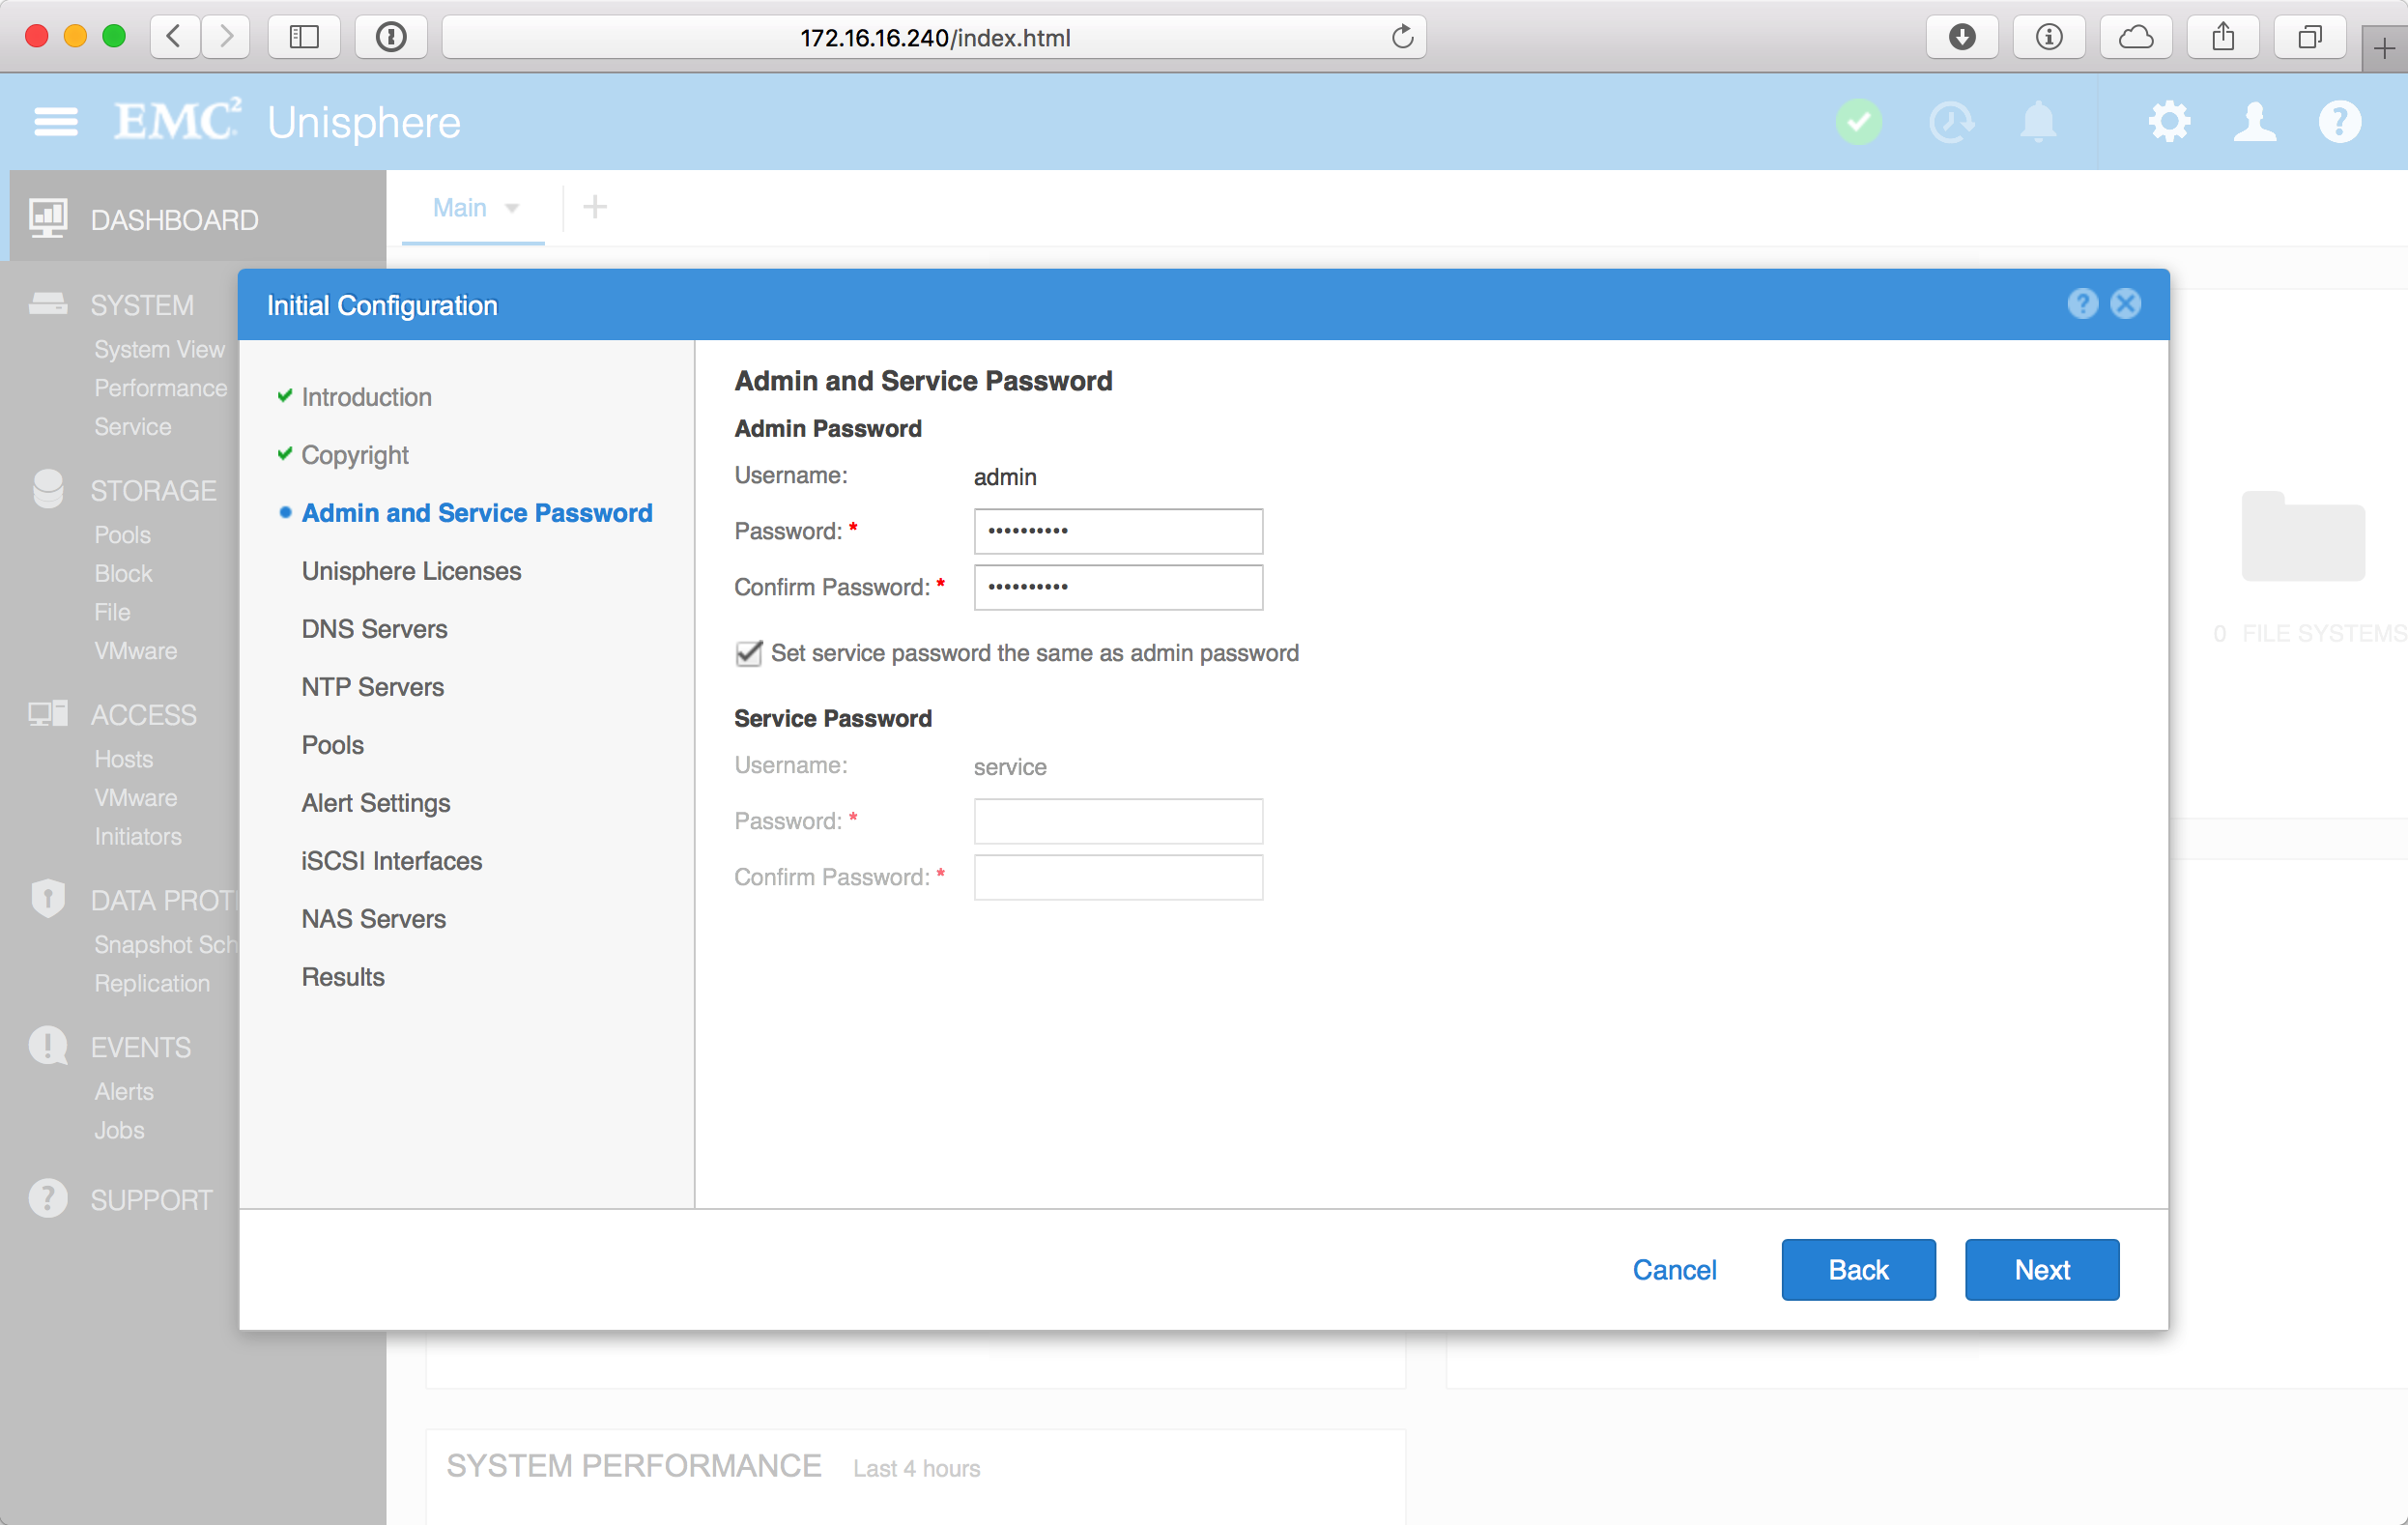Screen dimensions: 2408x1525
Task: Open the hamburger navigation menu icon
Action: 55,122
